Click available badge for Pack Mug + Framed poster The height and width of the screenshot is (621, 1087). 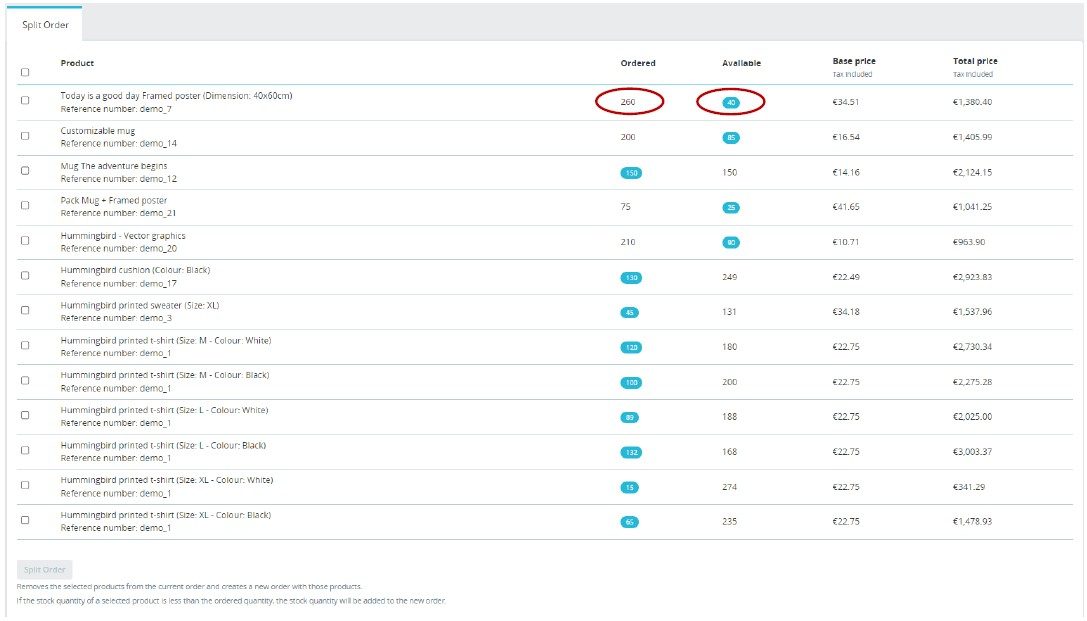click(731, 207)
